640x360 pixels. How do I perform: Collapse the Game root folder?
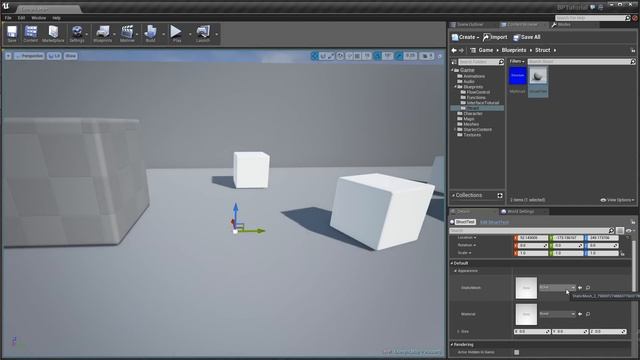click(452, 70)
